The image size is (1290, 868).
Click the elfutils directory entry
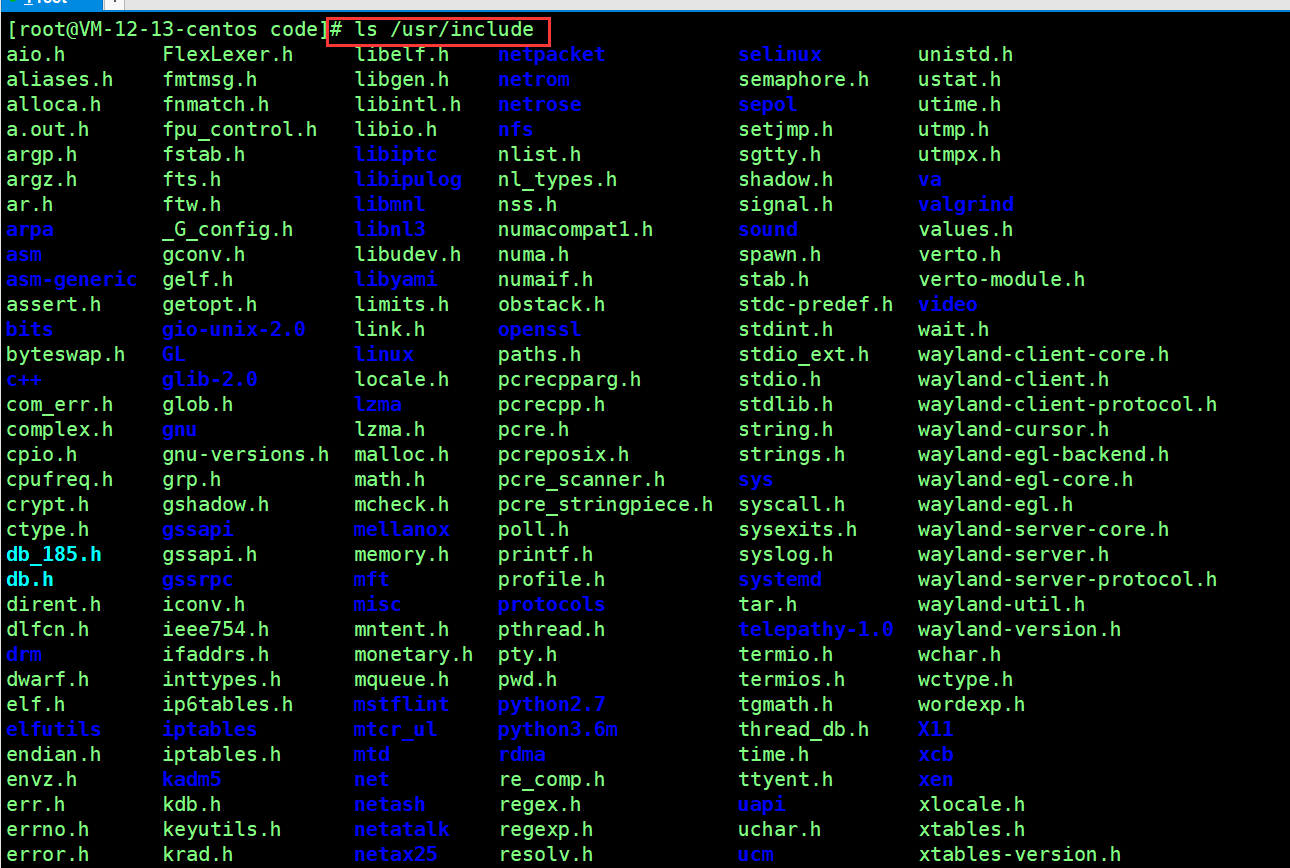[x=53, y=730]
